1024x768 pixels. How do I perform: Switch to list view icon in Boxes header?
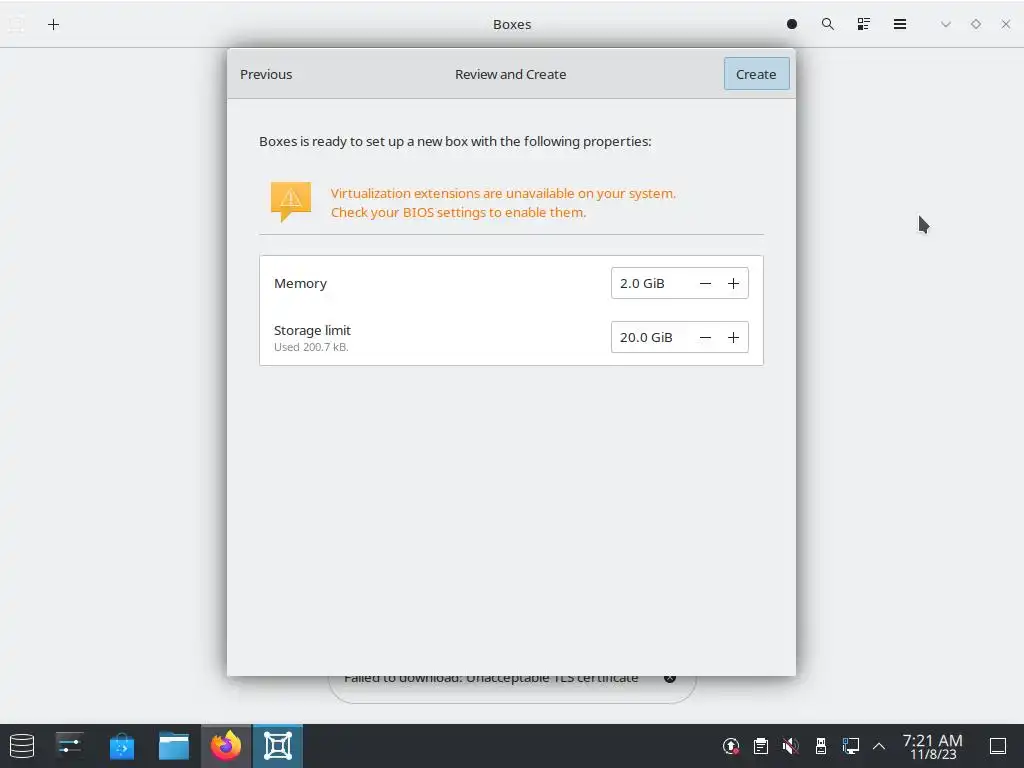pyautogui.click(x=863, y=24)
